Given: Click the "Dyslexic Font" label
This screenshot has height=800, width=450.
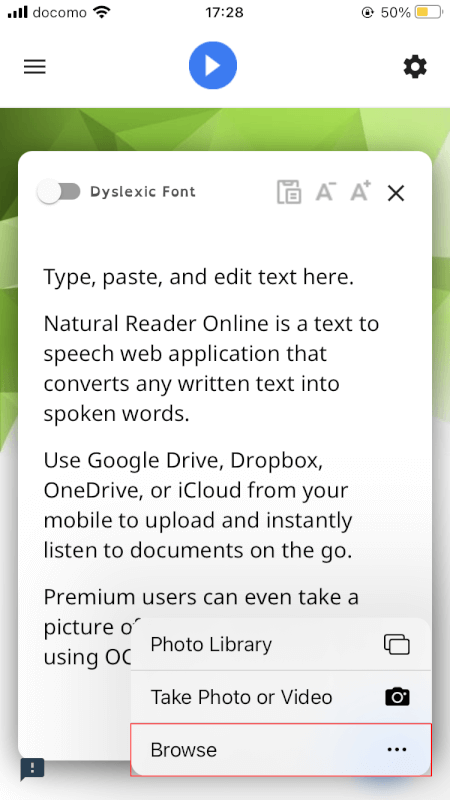Looking at the screenshot, I should (x=143, y=192).
